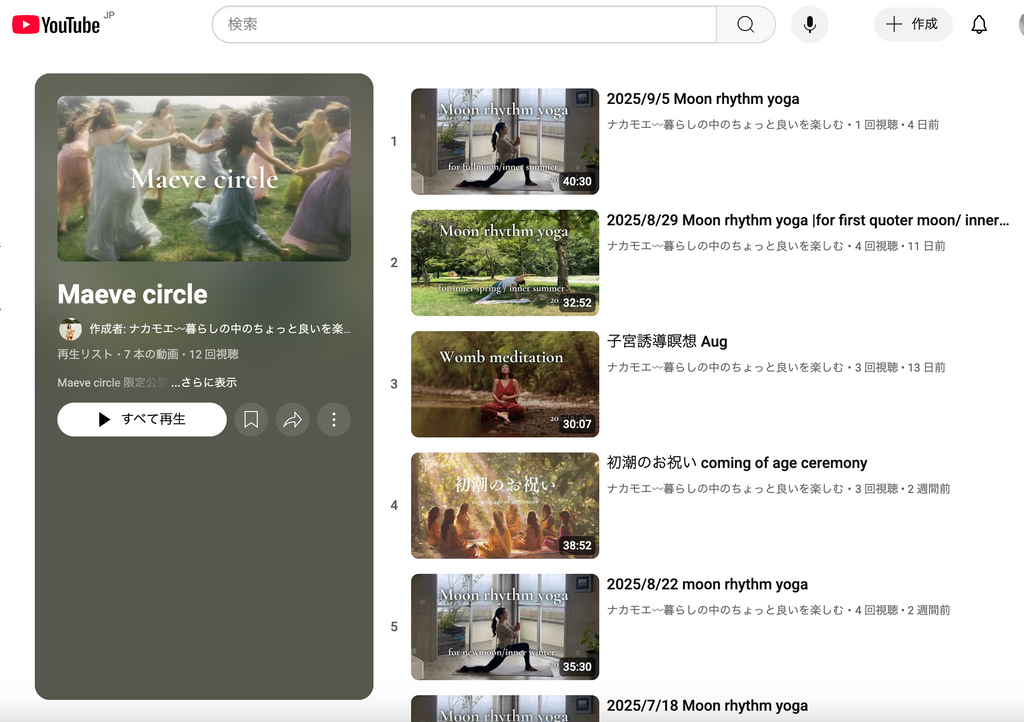This screenshot has height=722, width=1024.
Task: Open the 2025/8/22 moon rhythm yoga title
Action: click(706, 584)
